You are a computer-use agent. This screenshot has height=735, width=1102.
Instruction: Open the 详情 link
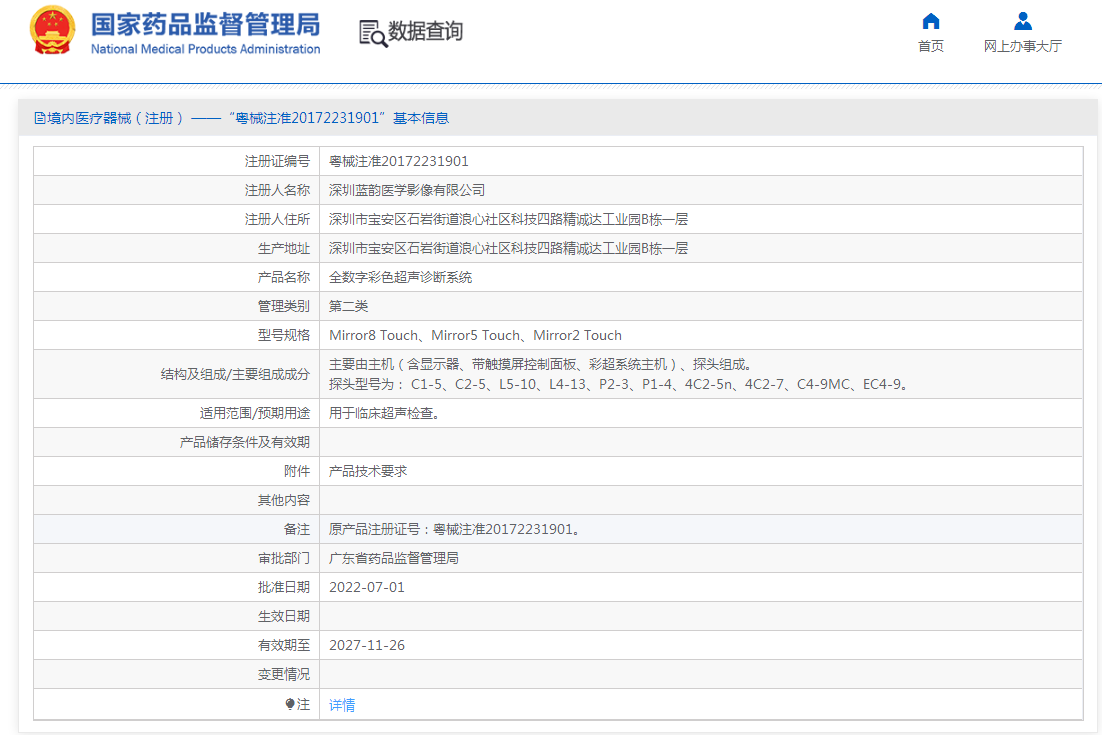point(342,705)
